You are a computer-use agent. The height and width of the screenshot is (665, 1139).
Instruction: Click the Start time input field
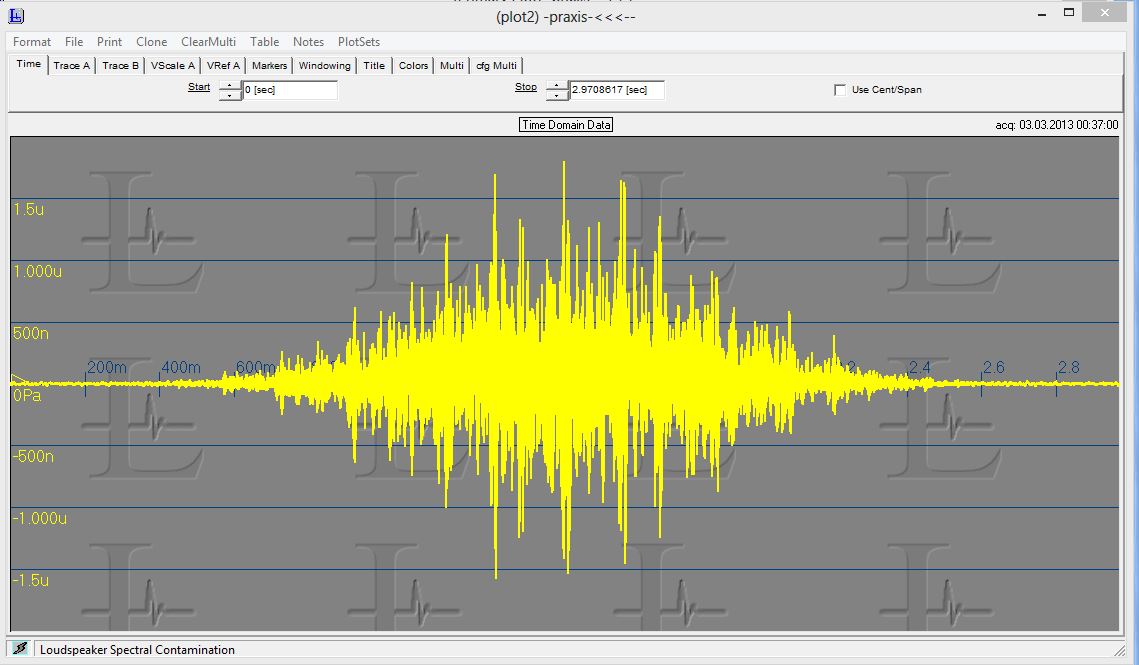290,90
